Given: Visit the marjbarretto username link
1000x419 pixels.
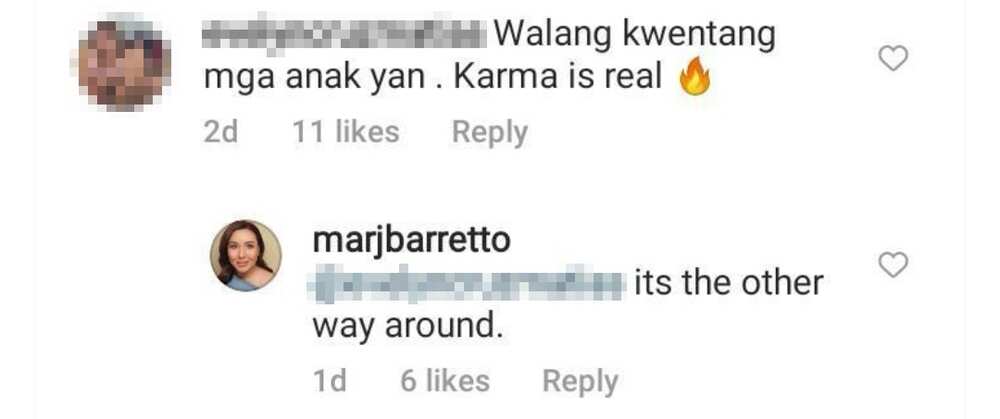Looking at the screenshot, I should (x=411, y=240).
